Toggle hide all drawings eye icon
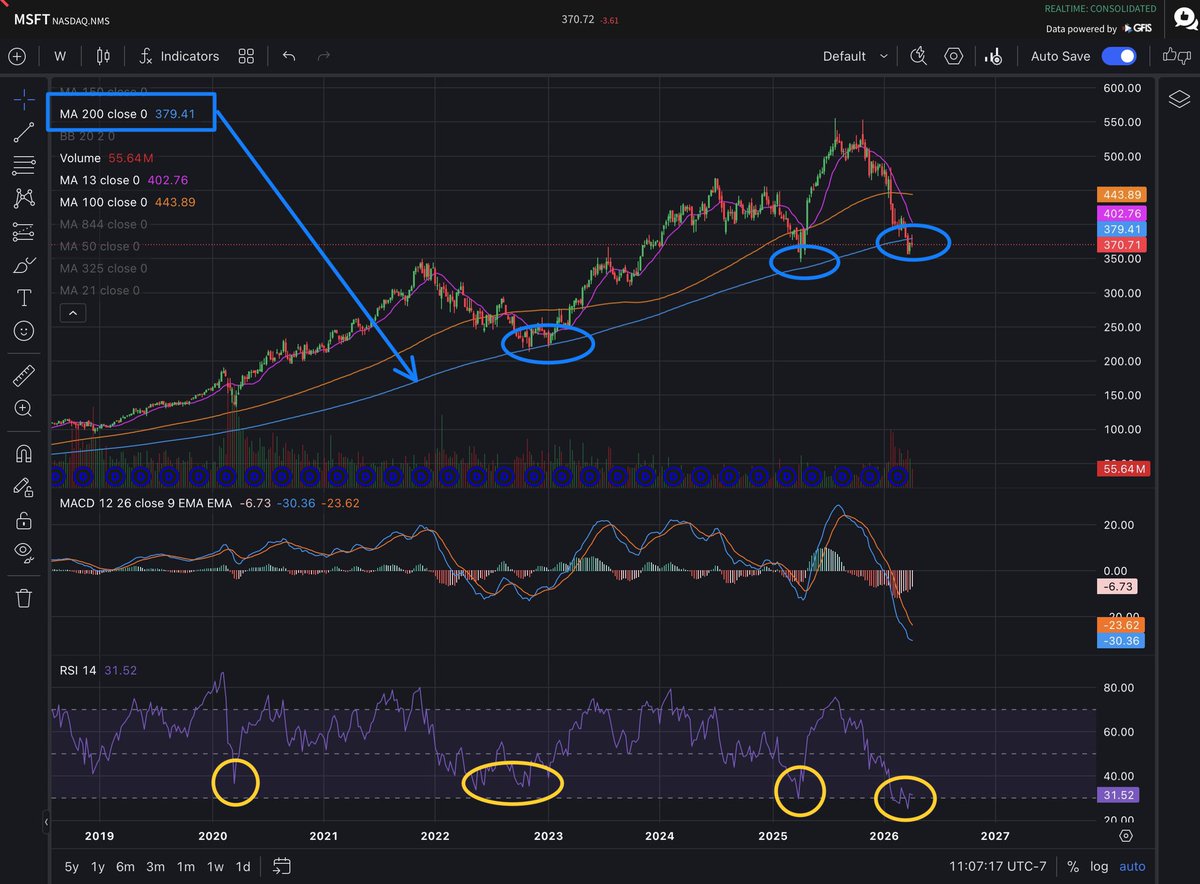The image size is (1200, 884). [24, 553]
